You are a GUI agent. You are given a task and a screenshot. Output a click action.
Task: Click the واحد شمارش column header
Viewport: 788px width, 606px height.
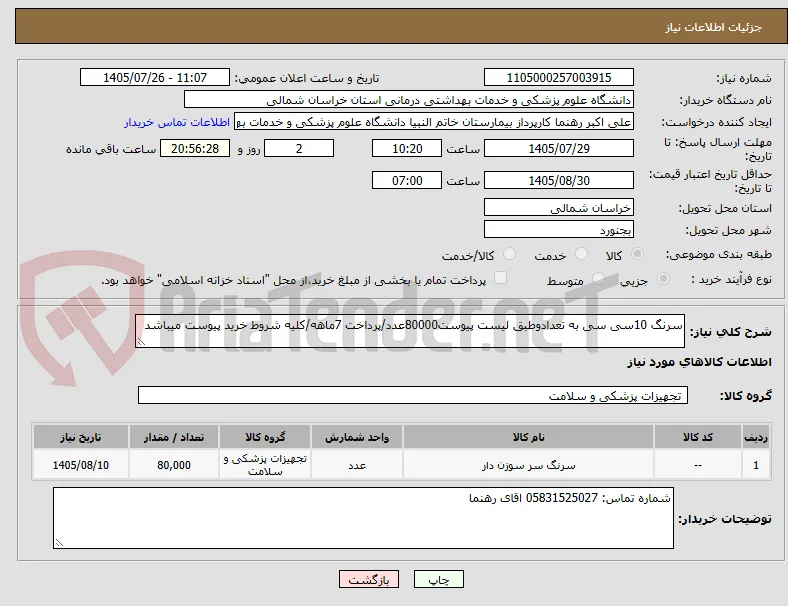pyautogui.click(x=357, y=437)
